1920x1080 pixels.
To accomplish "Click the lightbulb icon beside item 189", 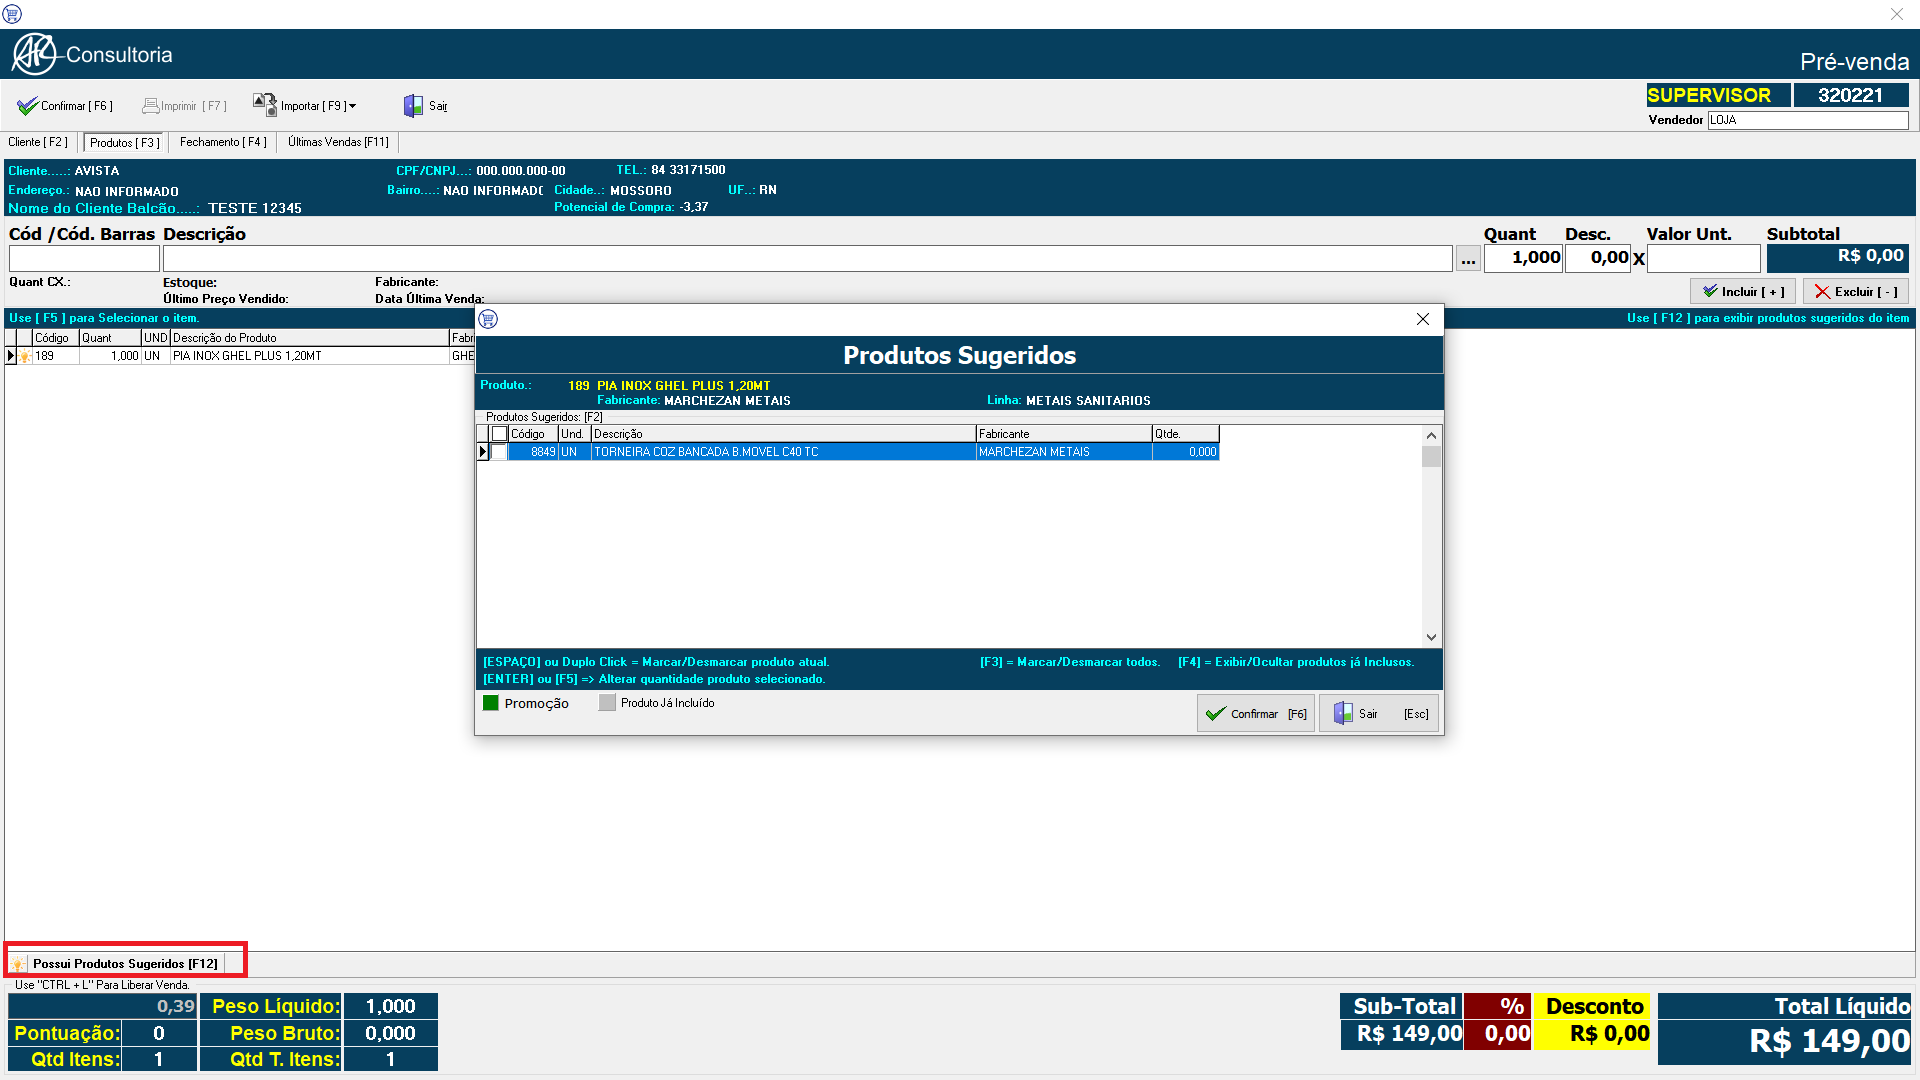I will pyautogui.click(x=25, y=356).
